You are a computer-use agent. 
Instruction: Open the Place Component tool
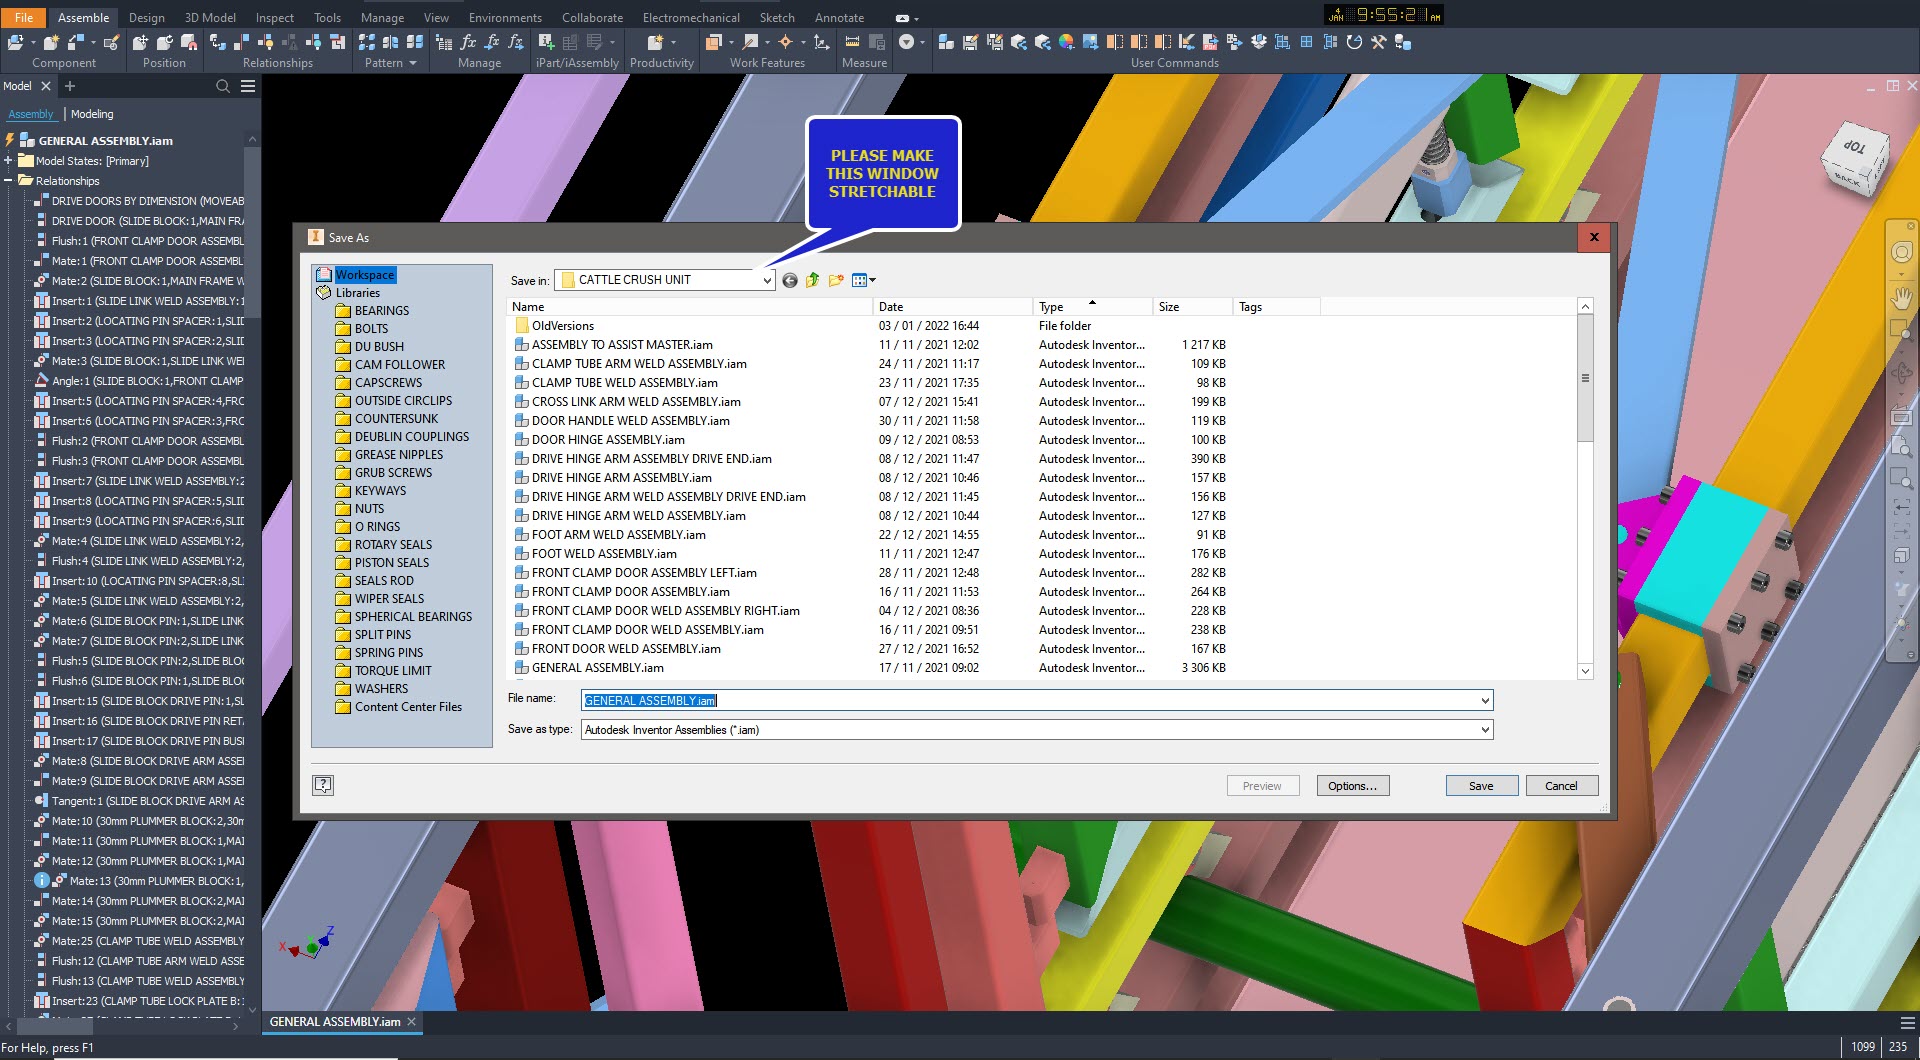(18, 42)
